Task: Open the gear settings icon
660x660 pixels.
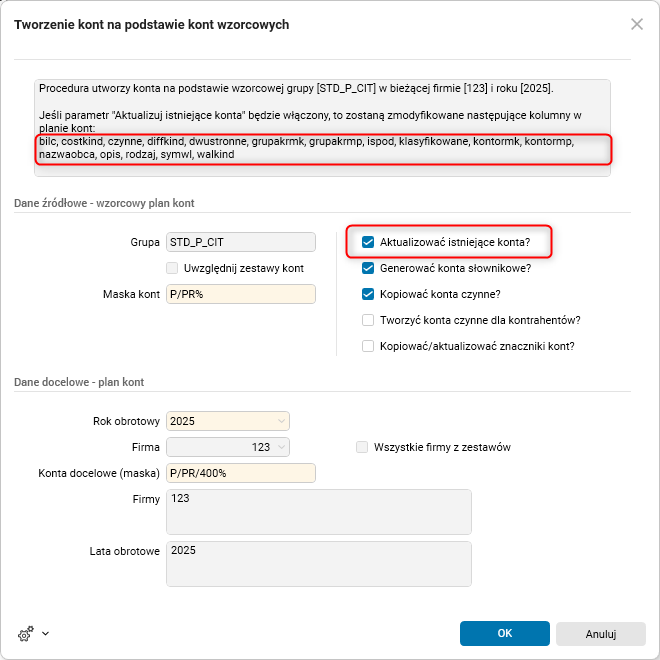Action: point(26,633)
